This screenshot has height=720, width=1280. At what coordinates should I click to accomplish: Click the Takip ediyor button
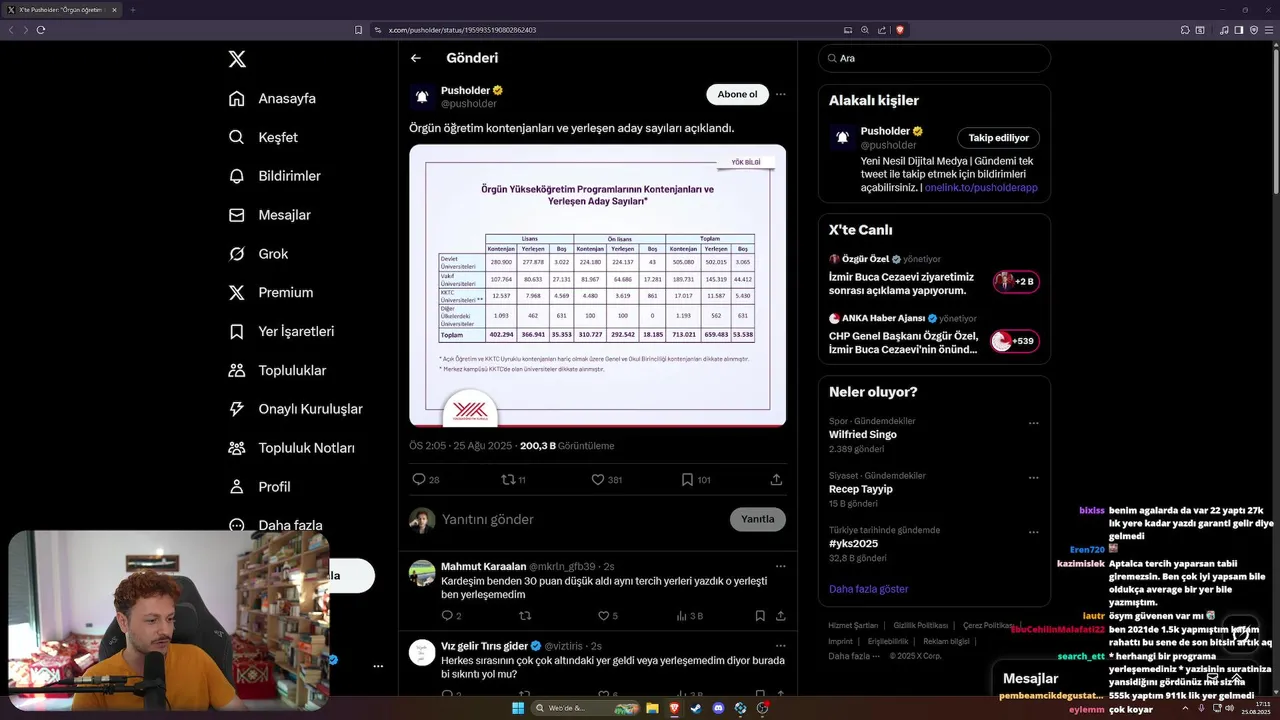click(998, 138)
